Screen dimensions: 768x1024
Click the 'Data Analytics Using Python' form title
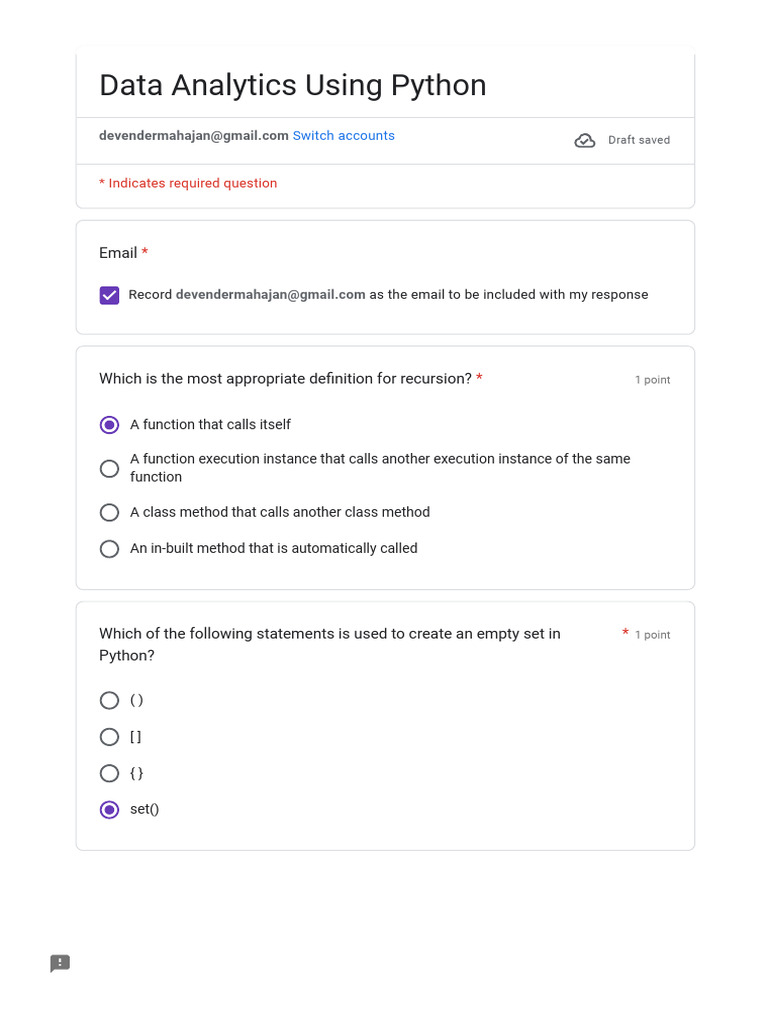coord(292,86)
